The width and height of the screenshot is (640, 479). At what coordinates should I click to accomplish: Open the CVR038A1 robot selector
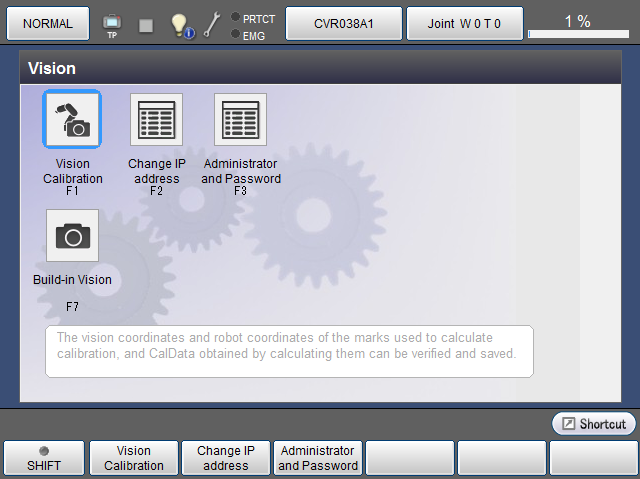344,23
